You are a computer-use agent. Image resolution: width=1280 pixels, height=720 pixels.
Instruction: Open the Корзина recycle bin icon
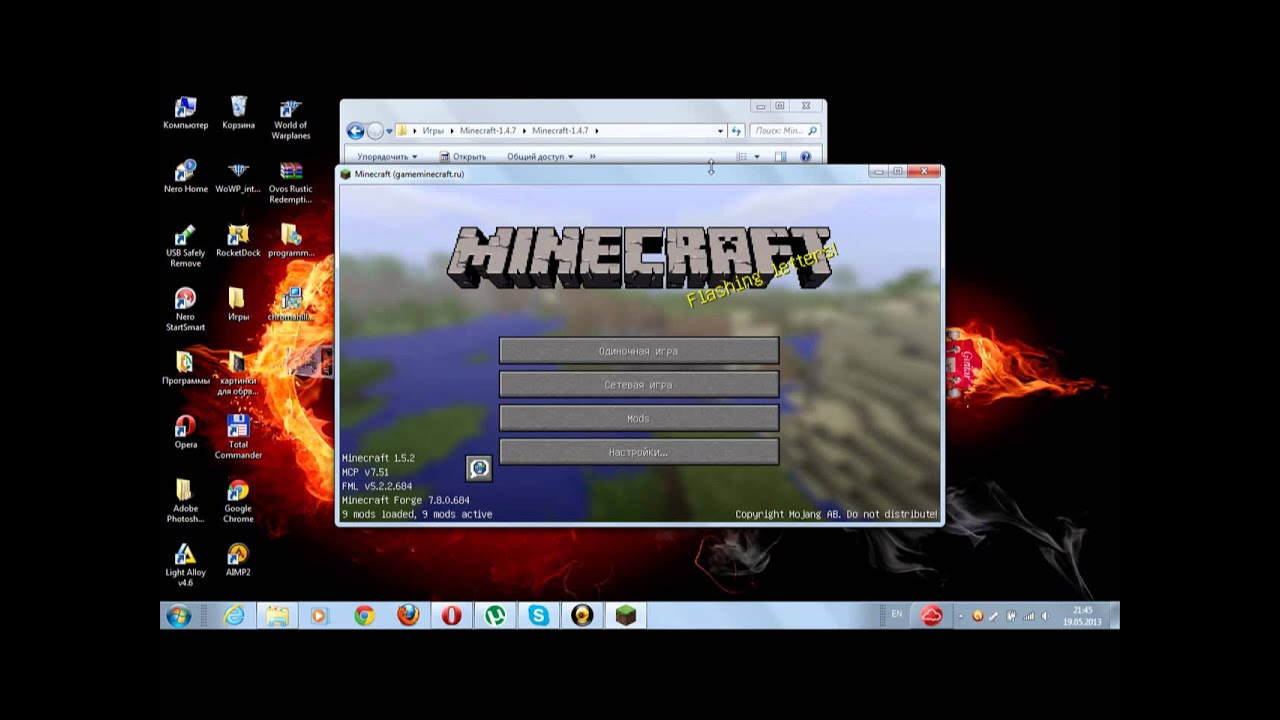tap(238, 113)
